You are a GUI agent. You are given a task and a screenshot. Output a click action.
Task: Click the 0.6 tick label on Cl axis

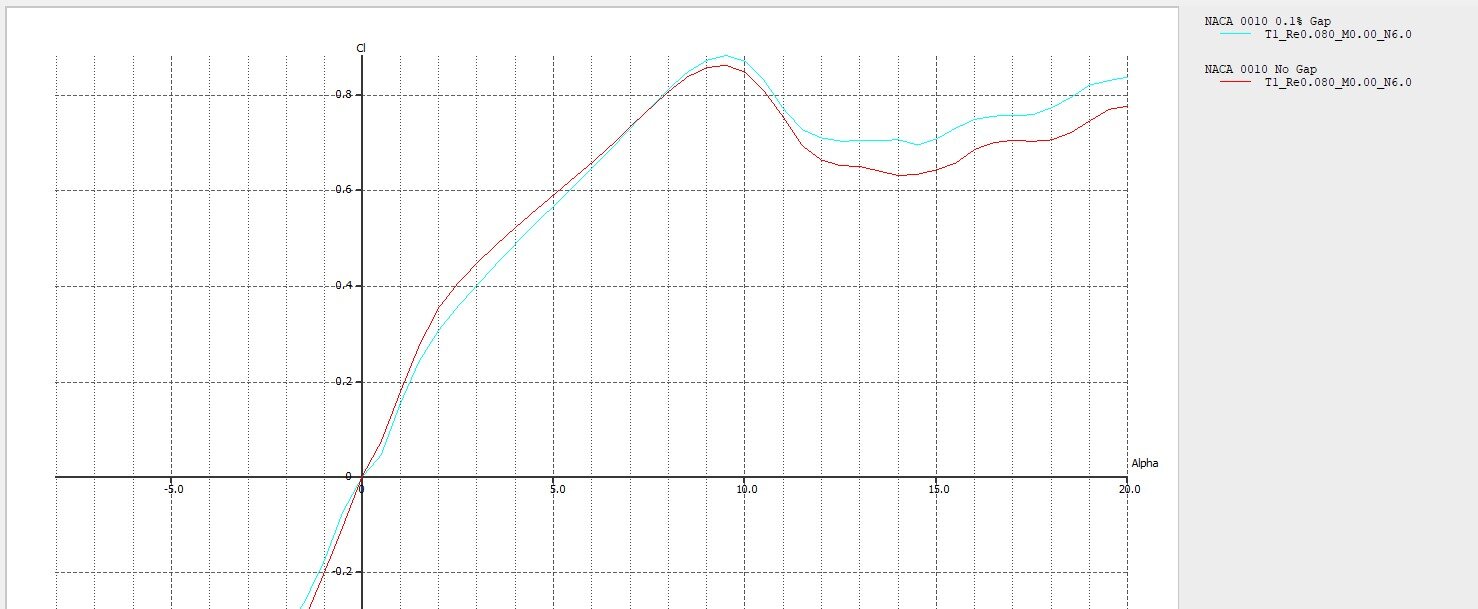pyautogui.click(x=346, y=190)
